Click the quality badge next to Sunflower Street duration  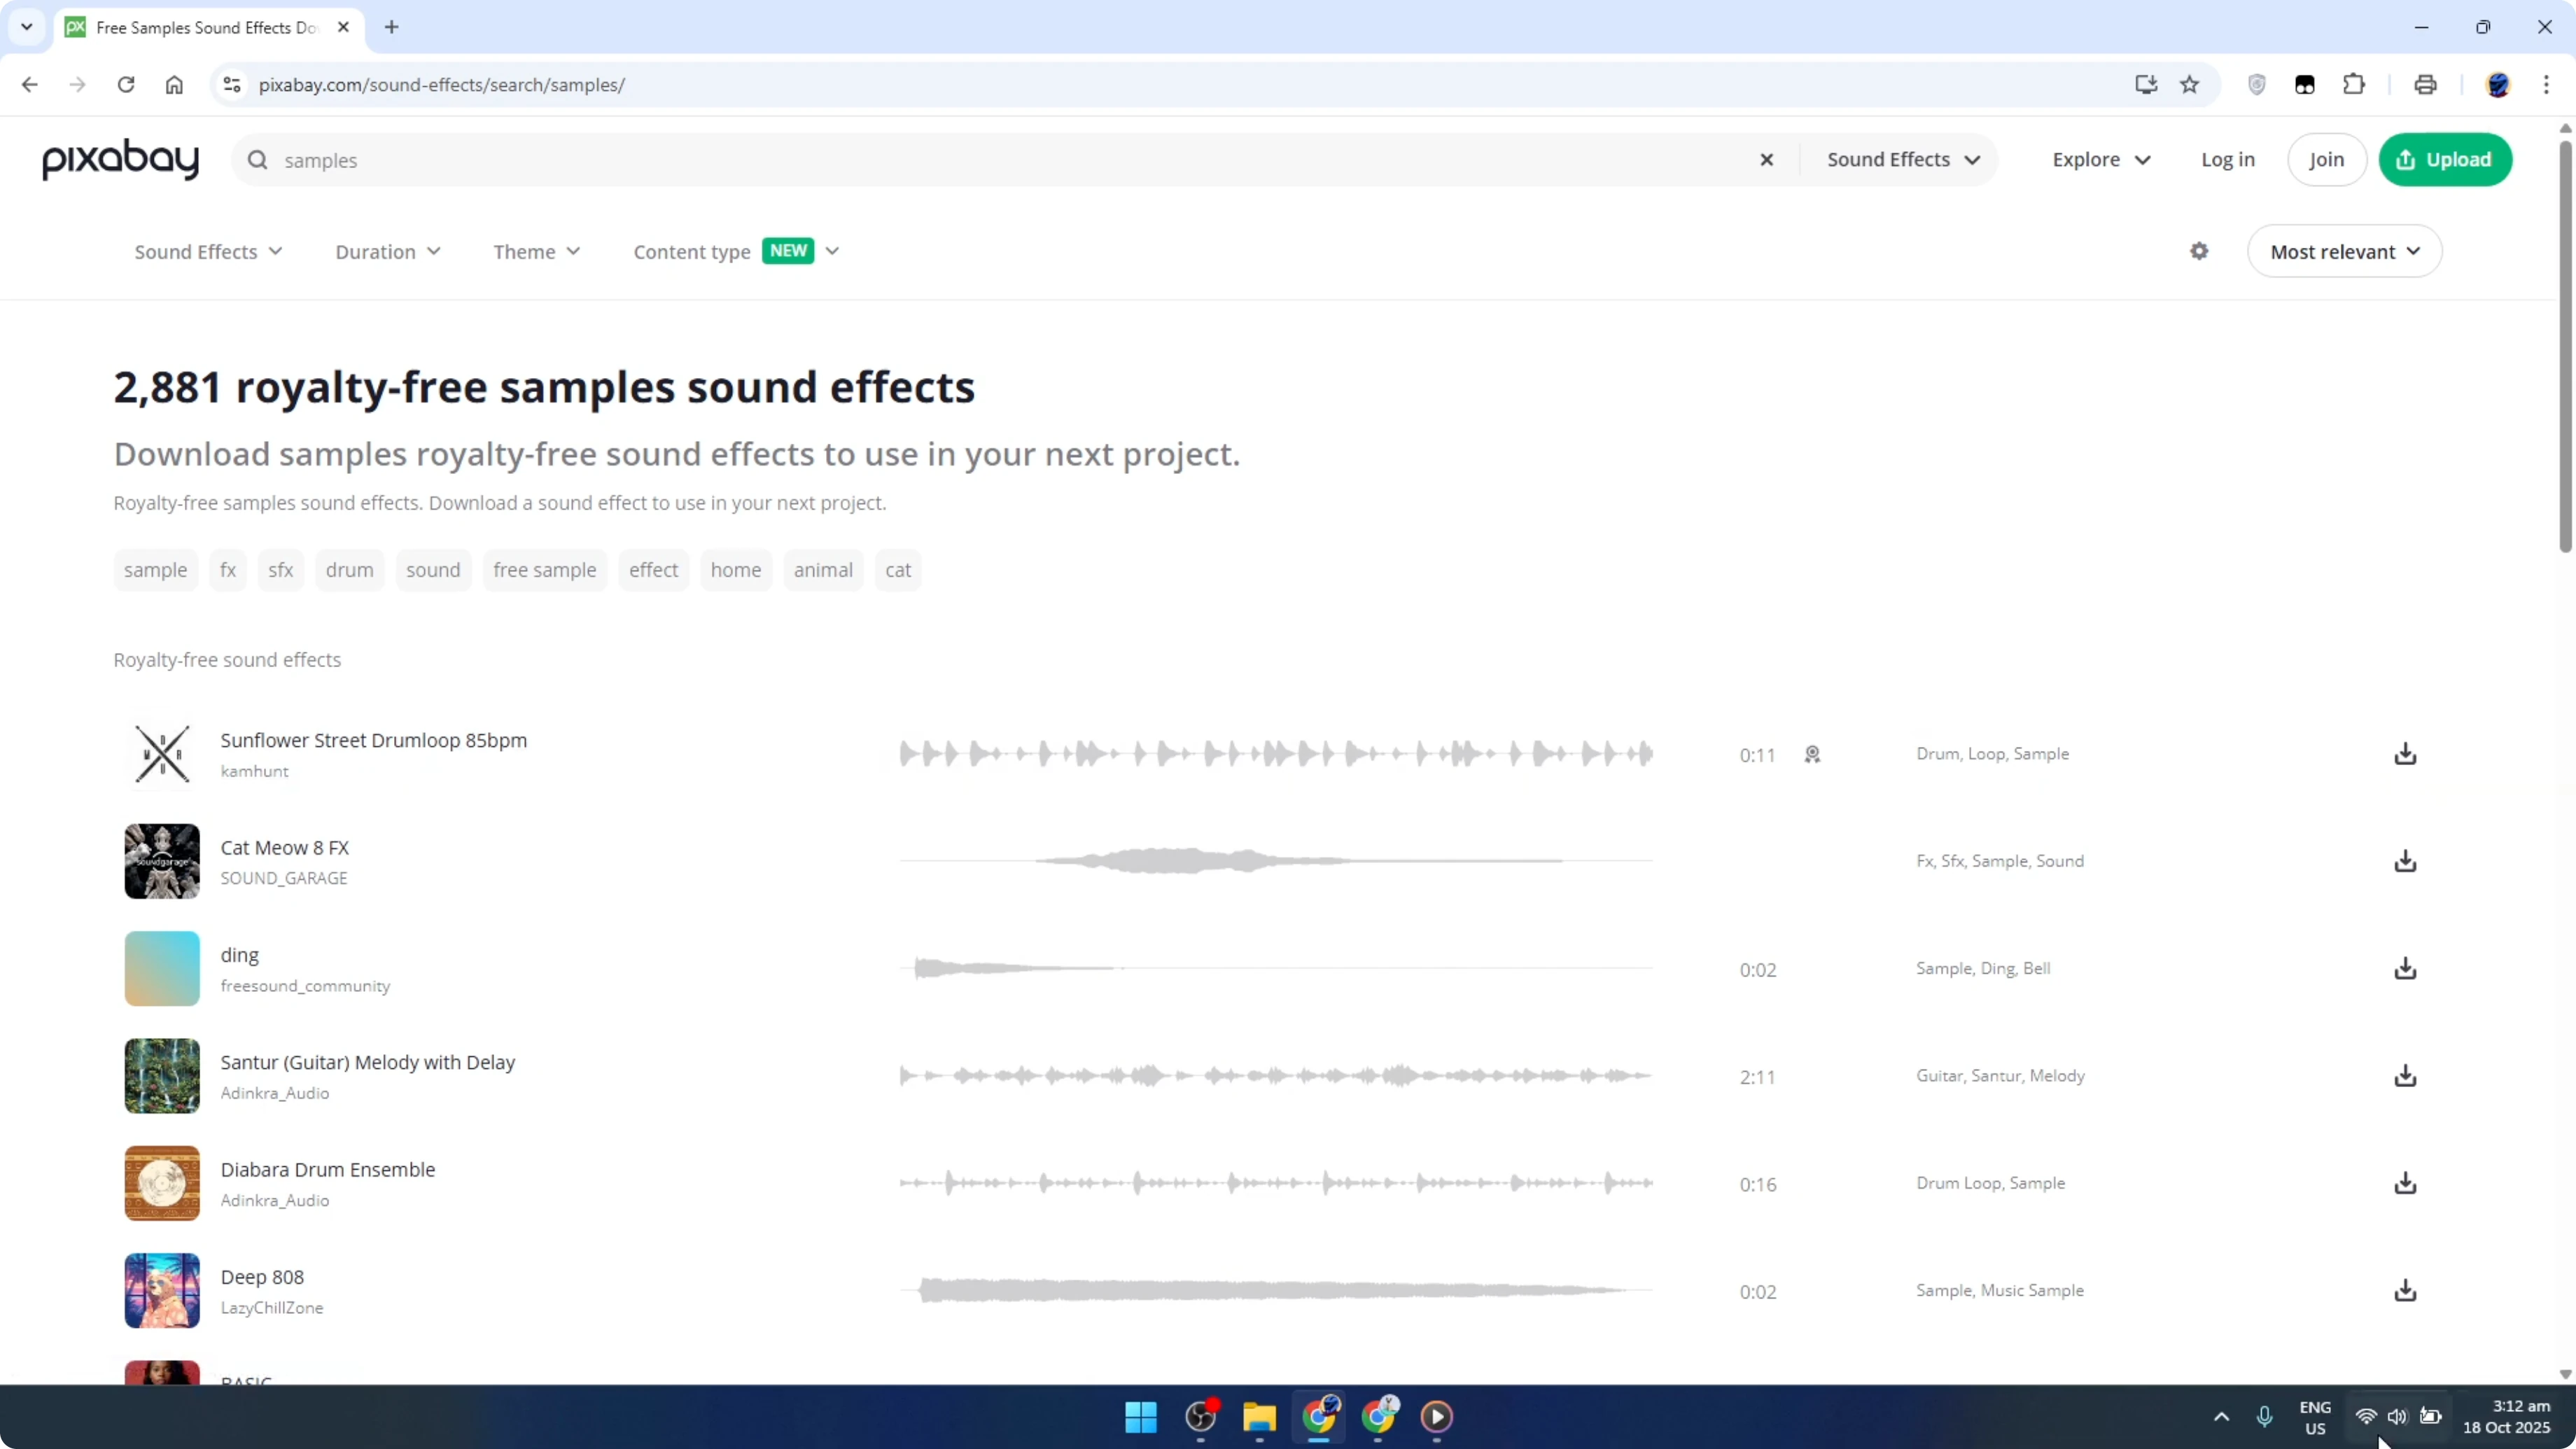(1813, 754)
